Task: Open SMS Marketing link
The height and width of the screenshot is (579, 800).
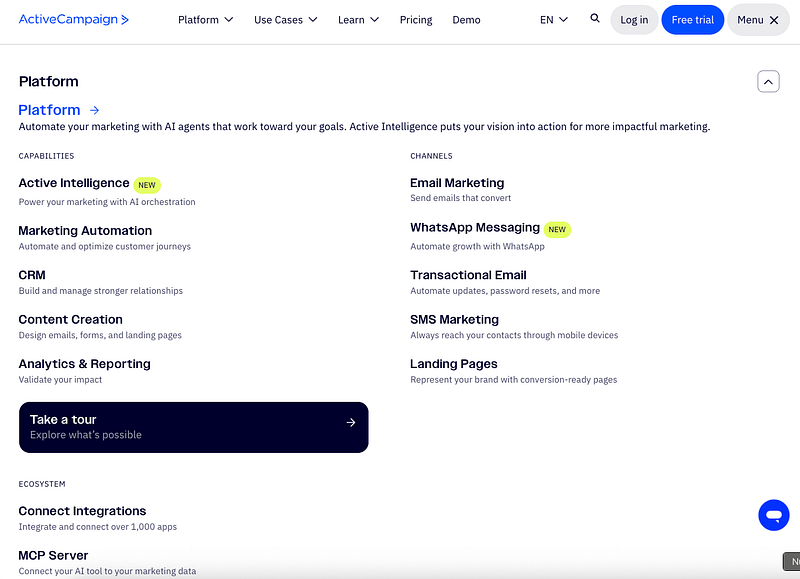Action: click(x=455, y=319)
